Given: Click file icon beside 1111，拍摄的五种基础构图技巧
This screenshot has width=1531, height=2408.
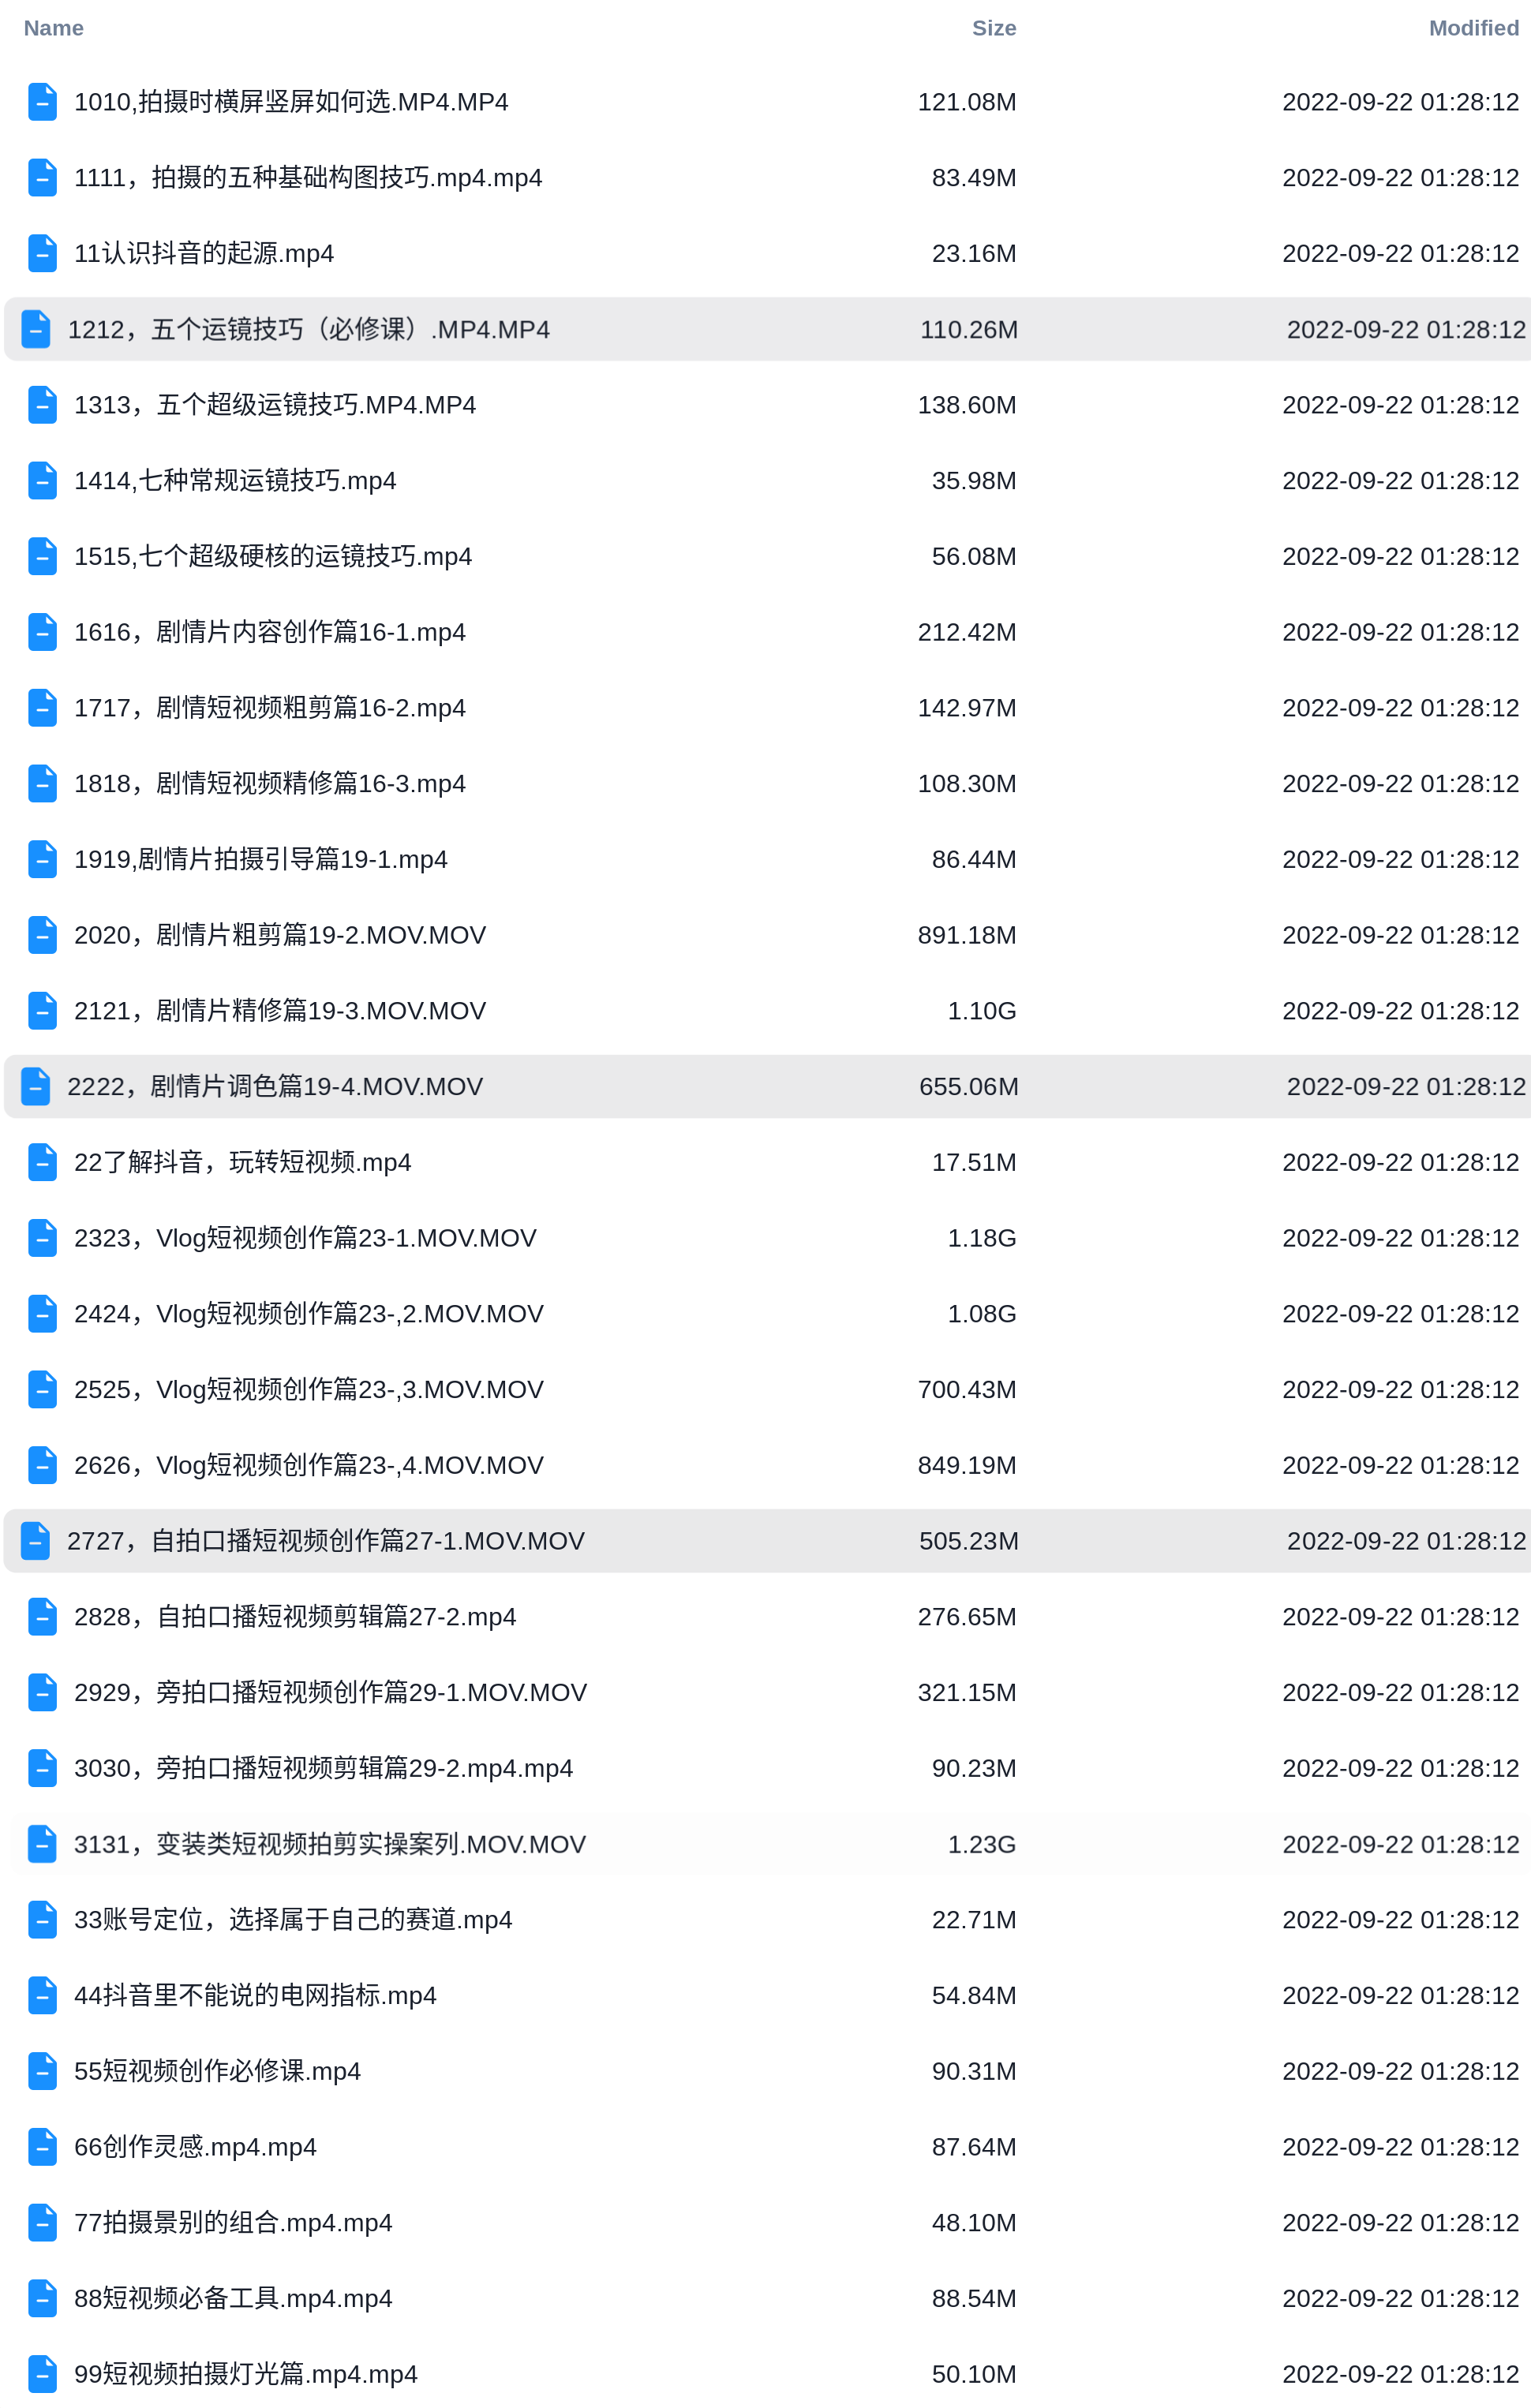Looking at the screenshot, I should 42,178.
